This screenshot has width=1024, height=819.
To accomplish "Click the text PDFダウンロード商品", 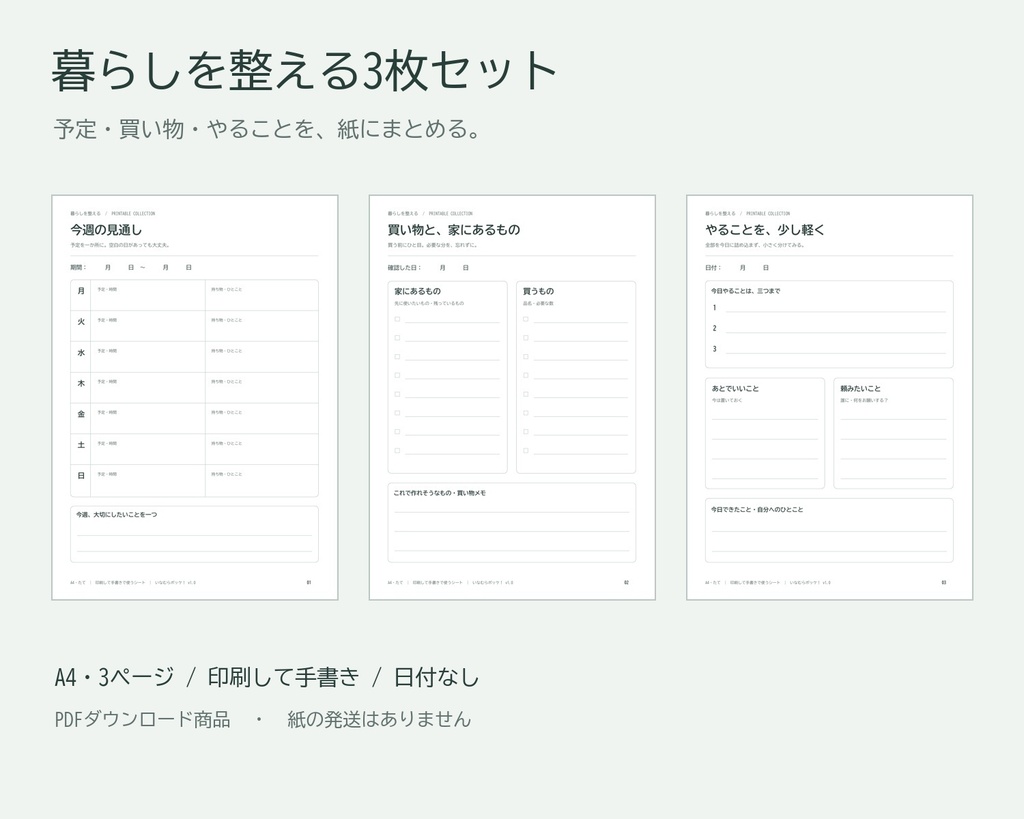I will pos(142,719).
